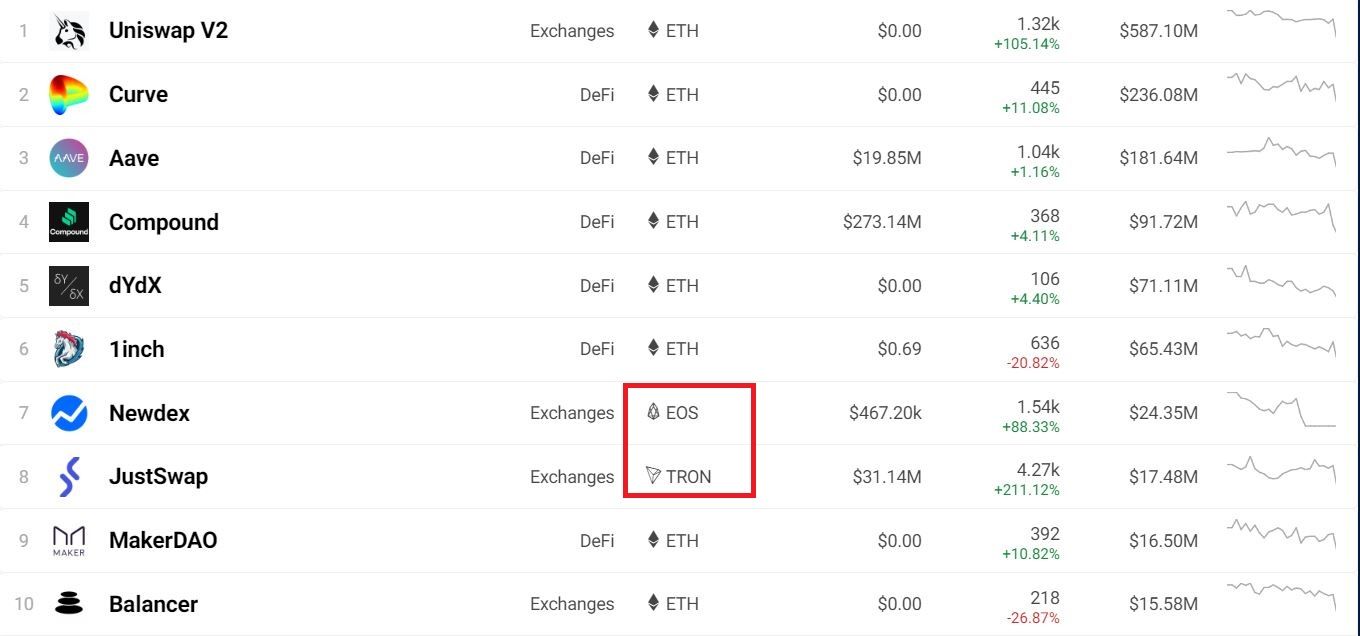Open the Uniswap V2 name link
Screen dimensions: 1360x636
(168, 31)
